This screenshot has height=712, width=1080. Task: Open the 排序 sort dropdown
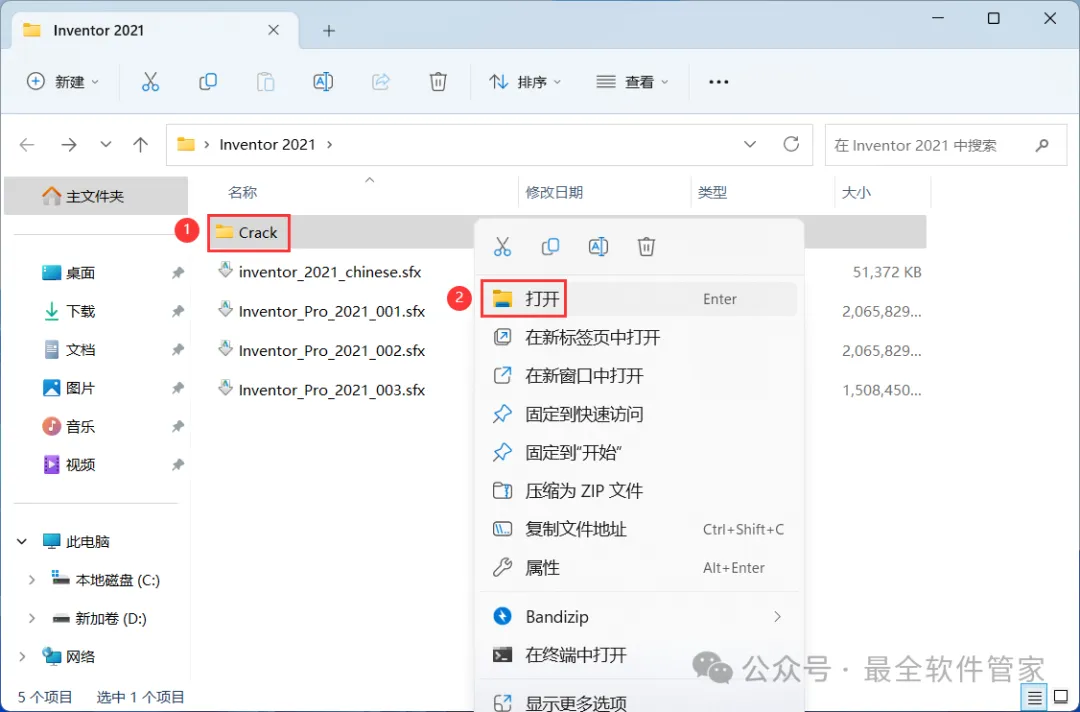point(525,82)
